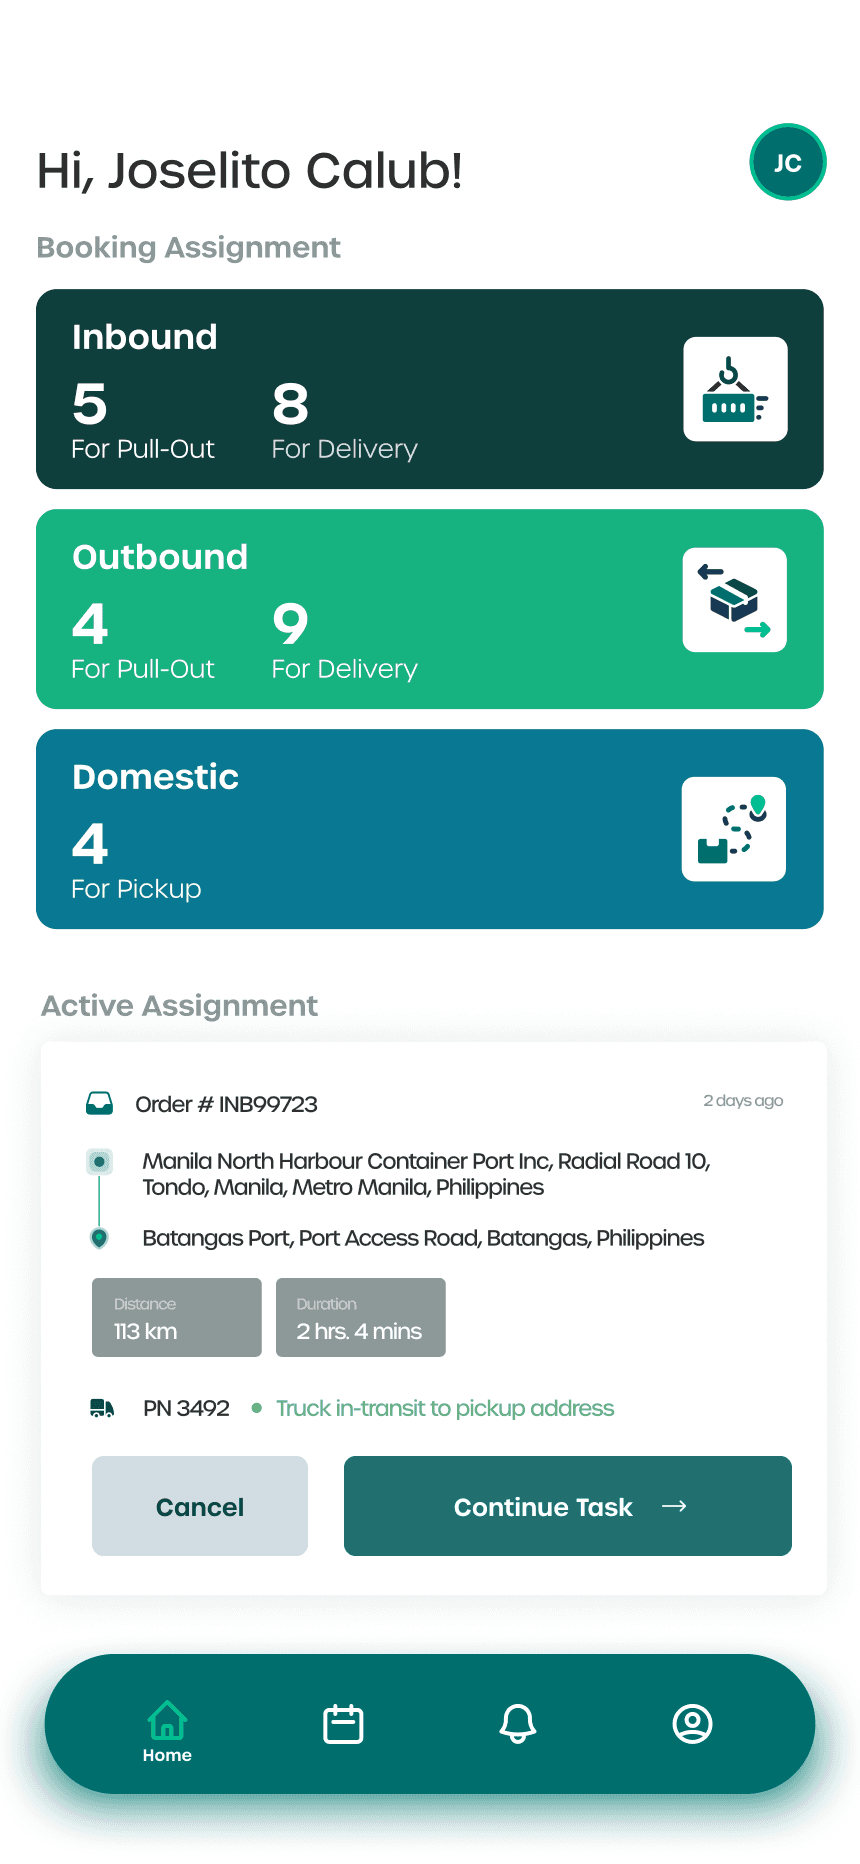Tap the Outbound package arrows icon

click(x=735, y=600)
